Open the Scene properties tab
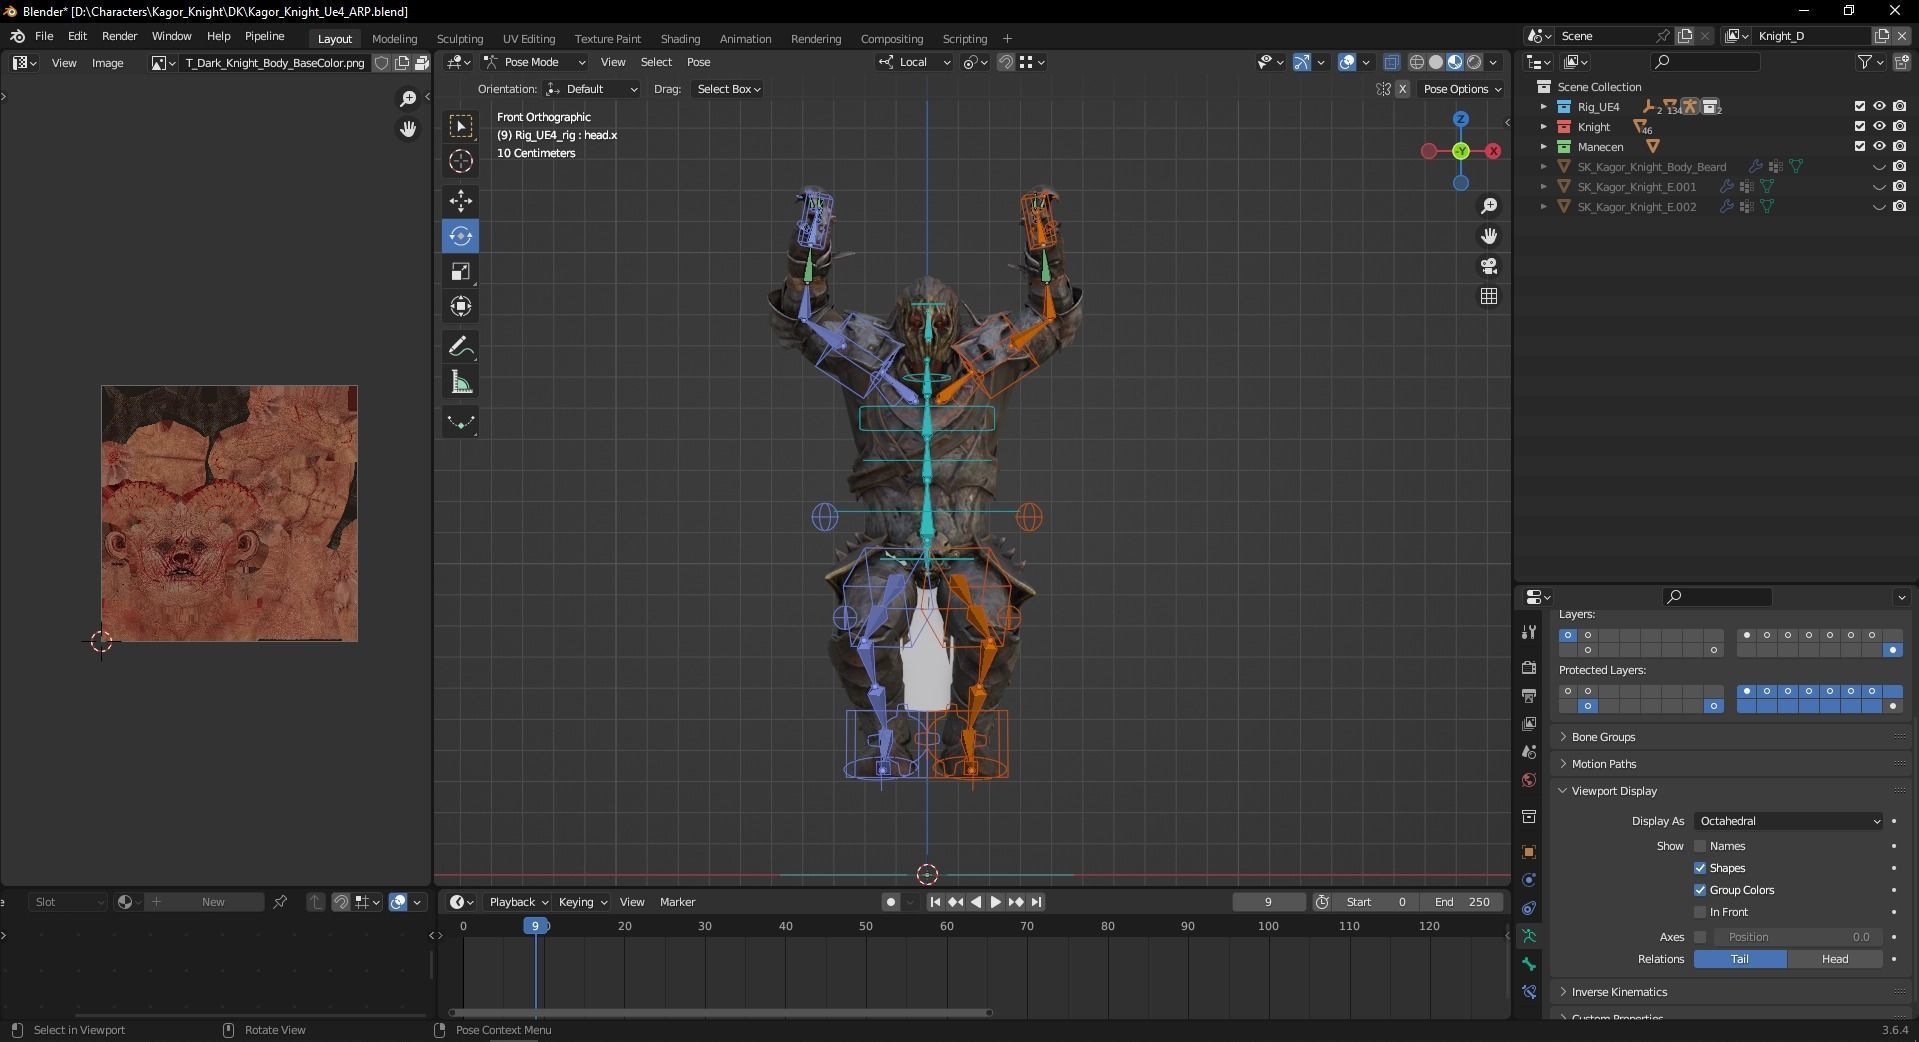1919x1042 pixels. point(1528,751)
